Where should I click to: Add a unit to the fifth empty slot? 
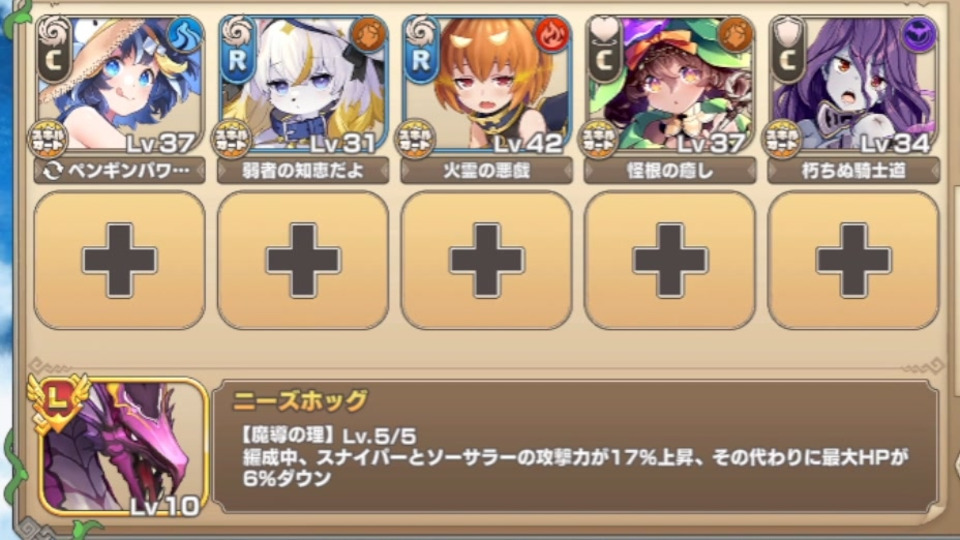pos(853,260)
